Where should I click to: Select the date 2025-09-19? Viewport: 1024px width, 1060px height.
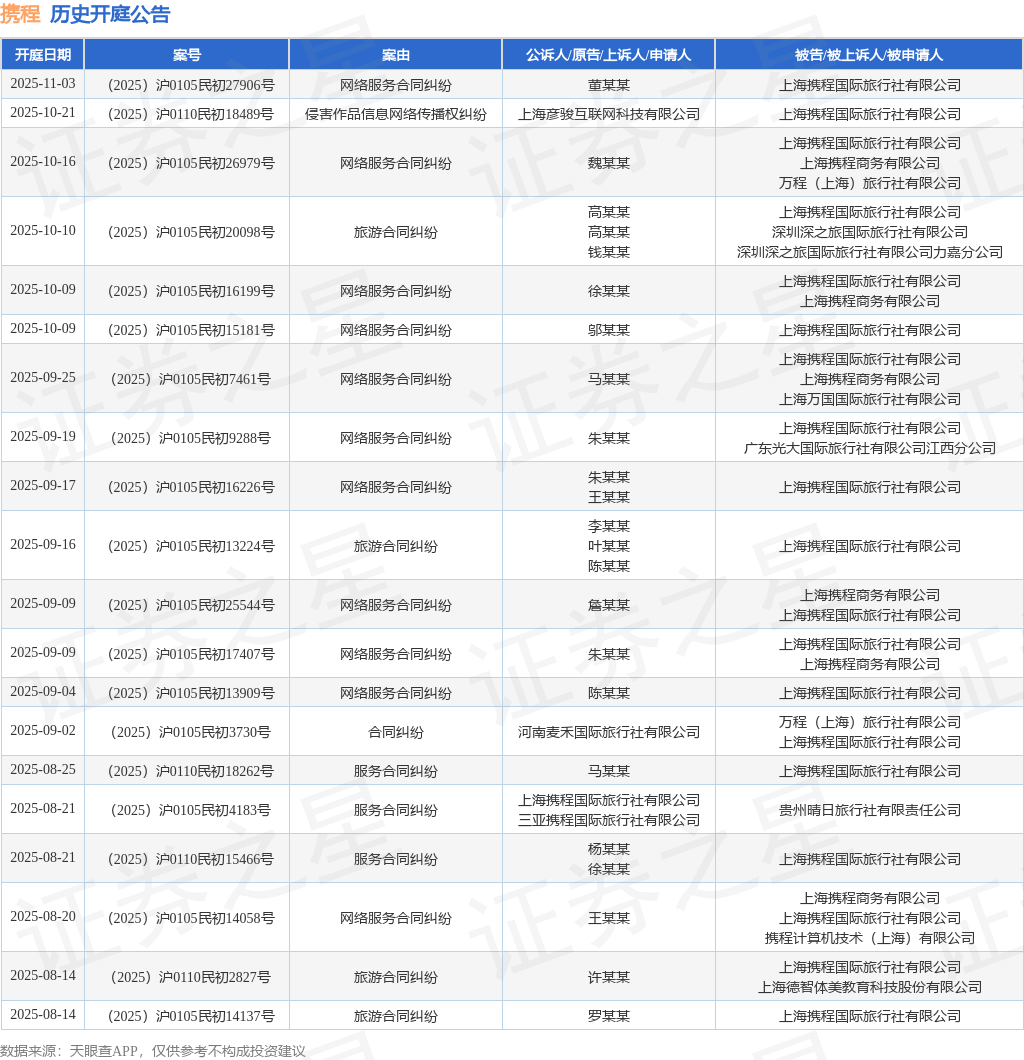[x=43, y=436]
